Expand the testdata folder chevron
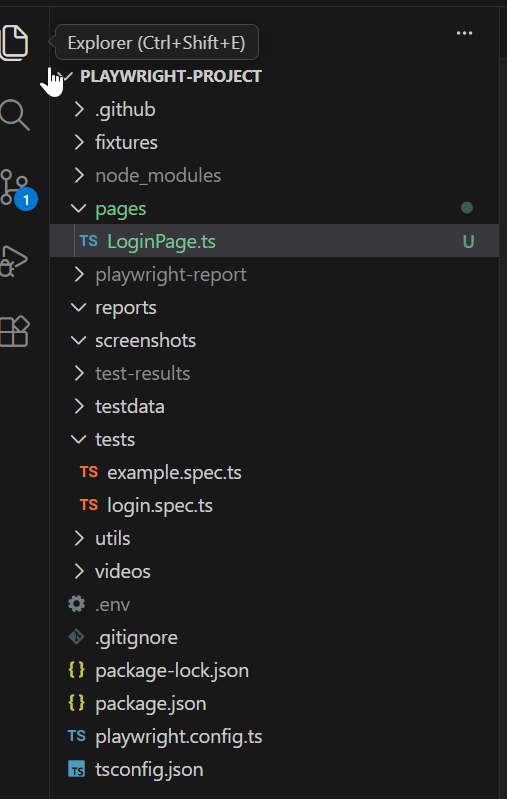 pyautogui.click(x=79, y=406)
